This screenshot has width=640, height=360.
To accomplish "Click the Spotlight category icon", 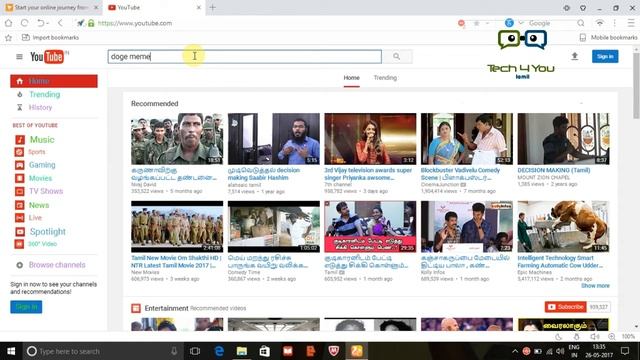I will 20,231.
